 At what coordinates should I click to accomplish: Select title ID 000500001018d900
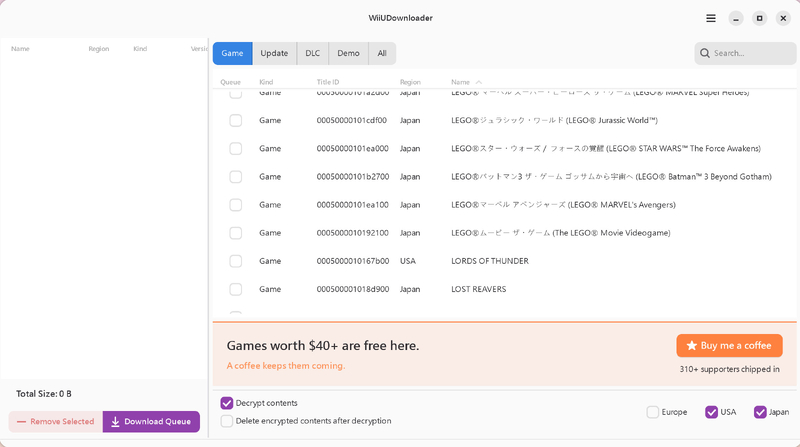pos(353,289)
